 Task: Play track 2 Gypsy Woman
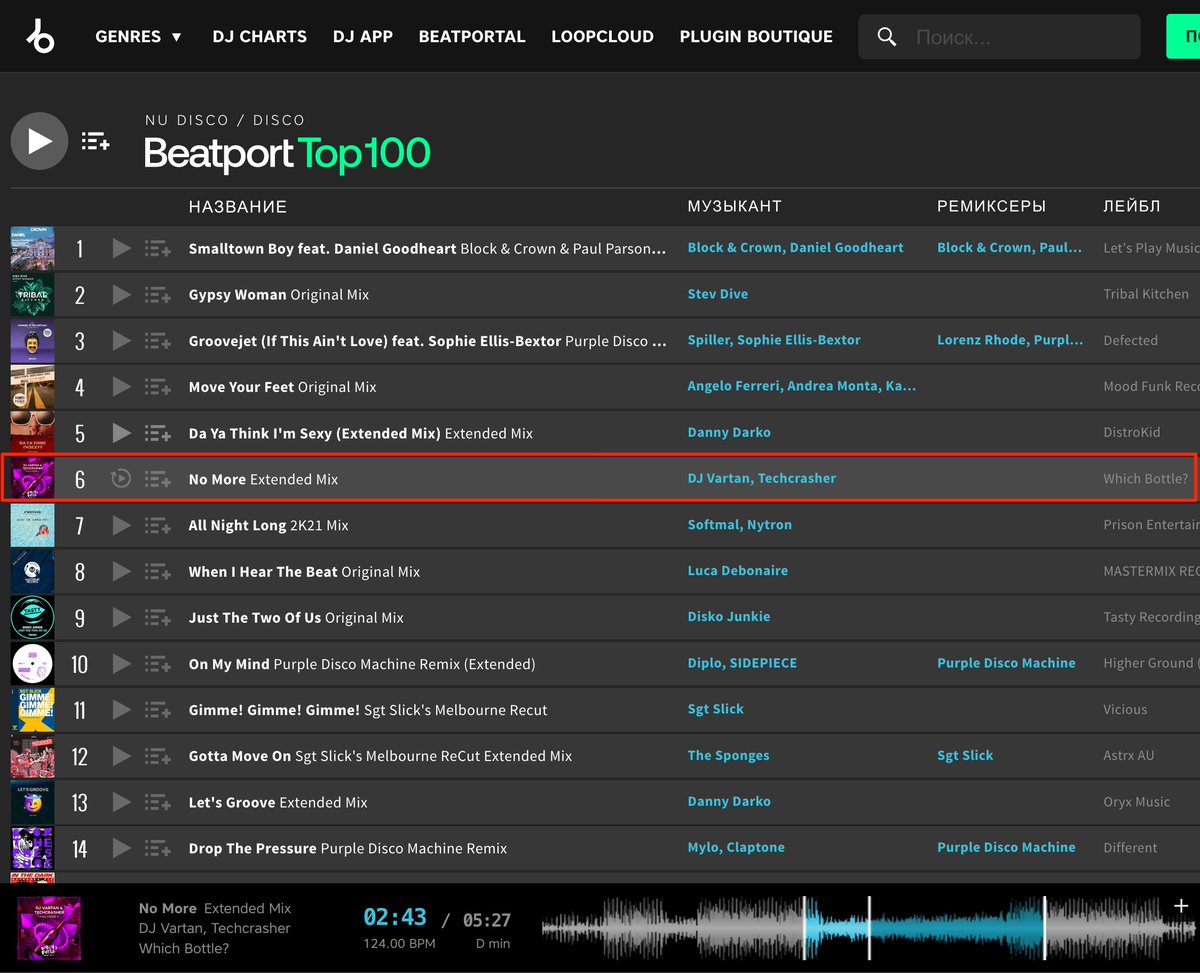[x=121, y=294]
